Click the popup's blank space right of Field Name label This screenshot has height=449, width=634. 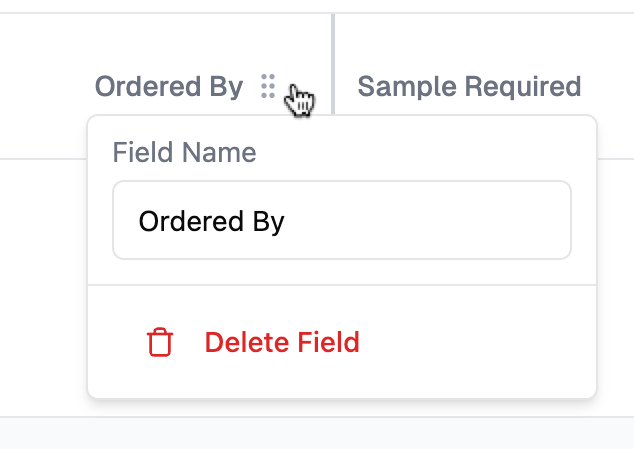pos(420,153)
